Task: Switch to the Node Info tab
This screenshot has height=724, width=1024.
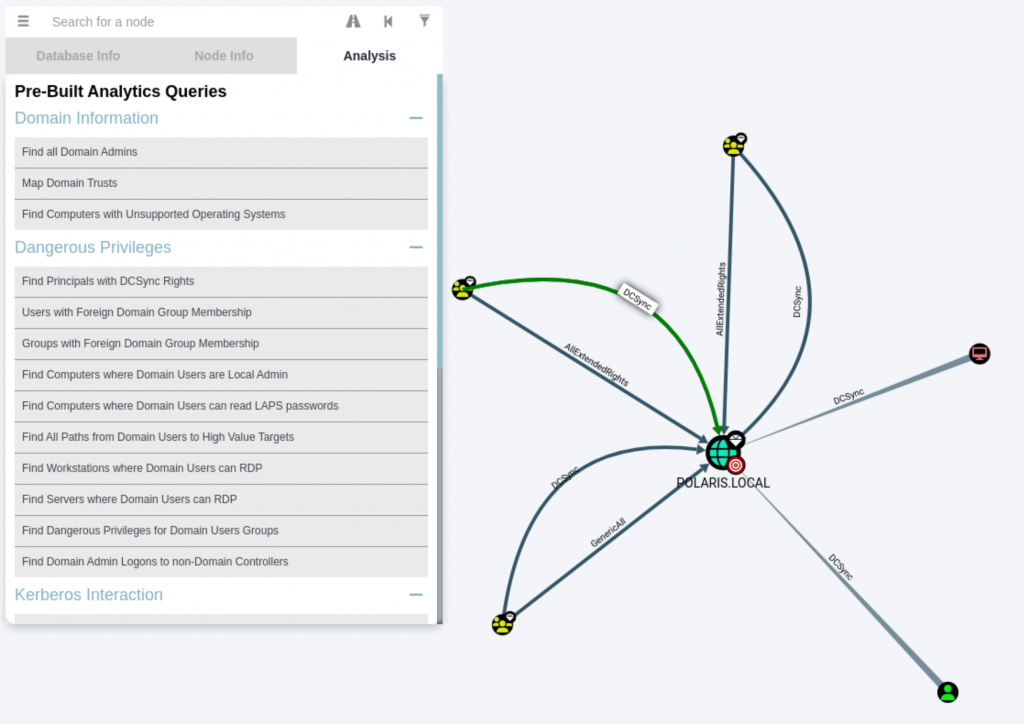Action: [223, 56]
